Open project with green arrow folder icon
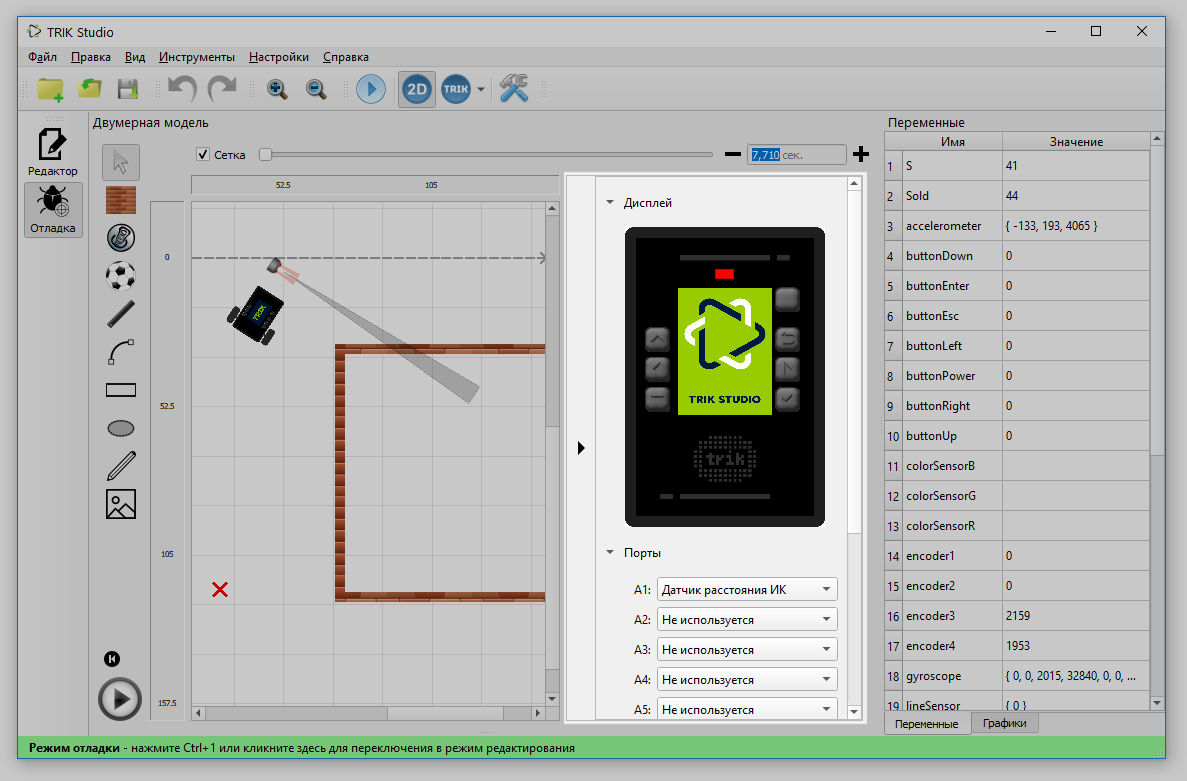This screenshot has height=781, width=1187. tap(90, 89)
